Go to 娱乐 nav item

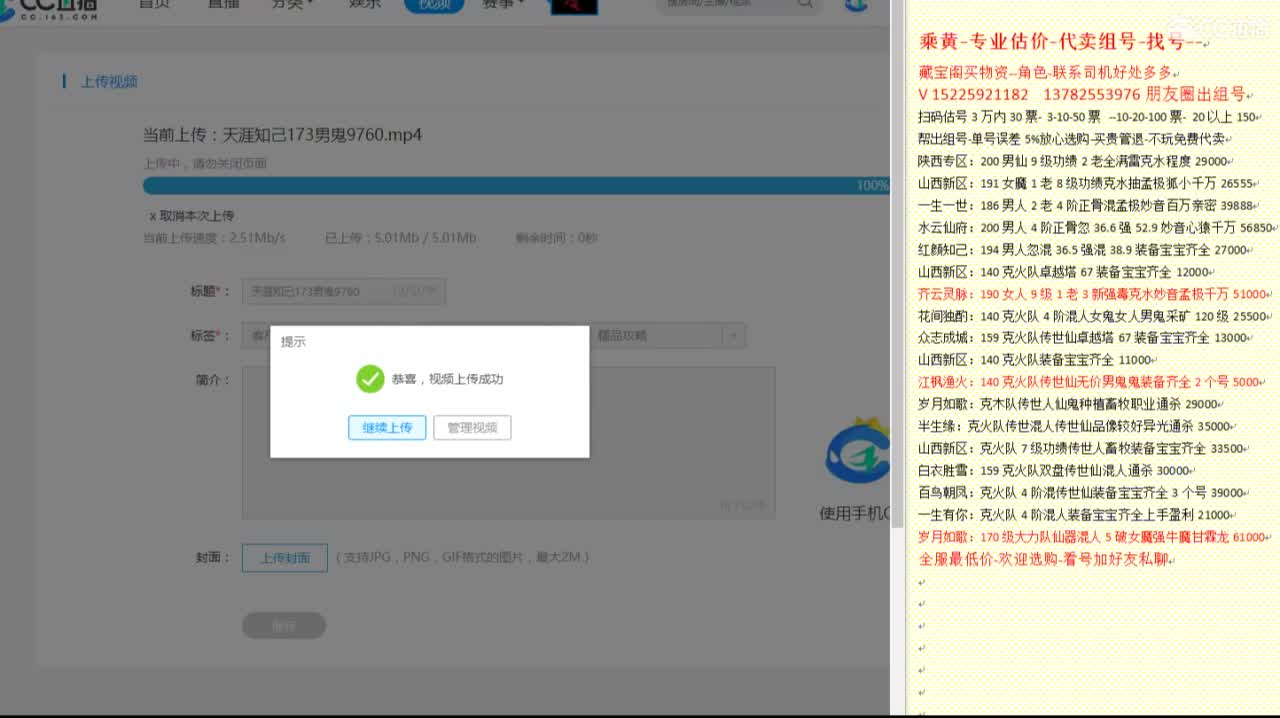click(x=365, y=4)
